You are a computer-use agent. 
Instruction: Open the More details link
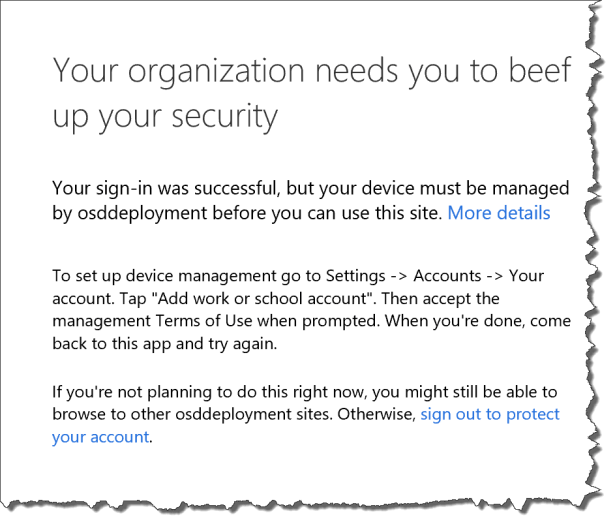point(498,212)
